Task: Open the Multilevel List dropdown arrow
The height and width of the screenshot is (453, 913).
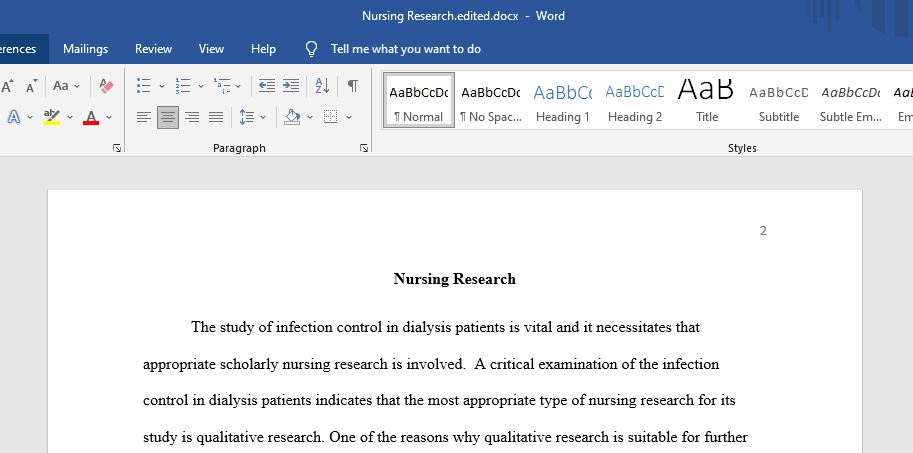Action: coord(238,86)
